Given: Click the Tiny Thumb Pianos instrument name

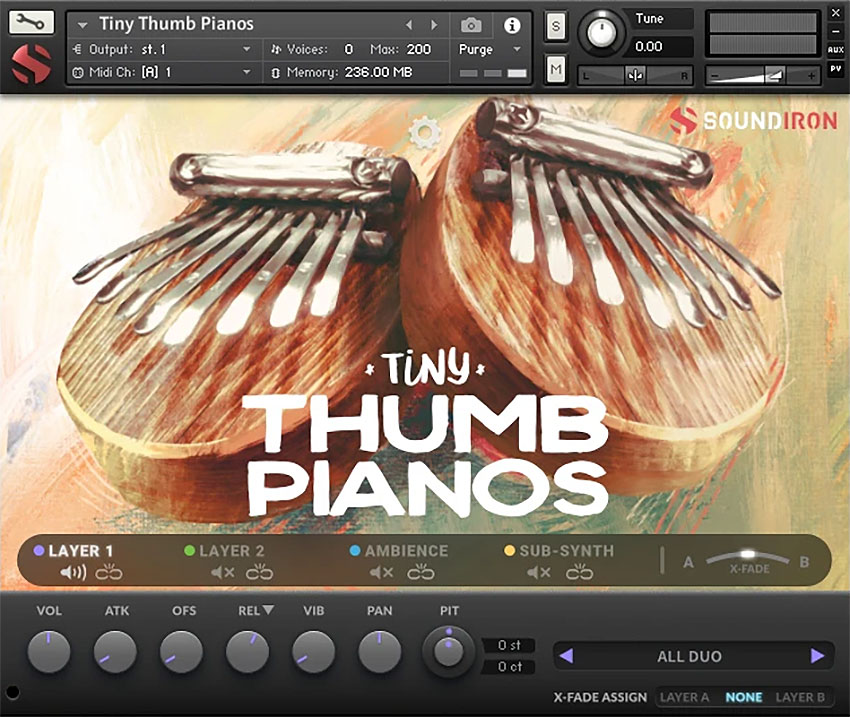Looking at the screenshot, I should (x=176, y=24).
